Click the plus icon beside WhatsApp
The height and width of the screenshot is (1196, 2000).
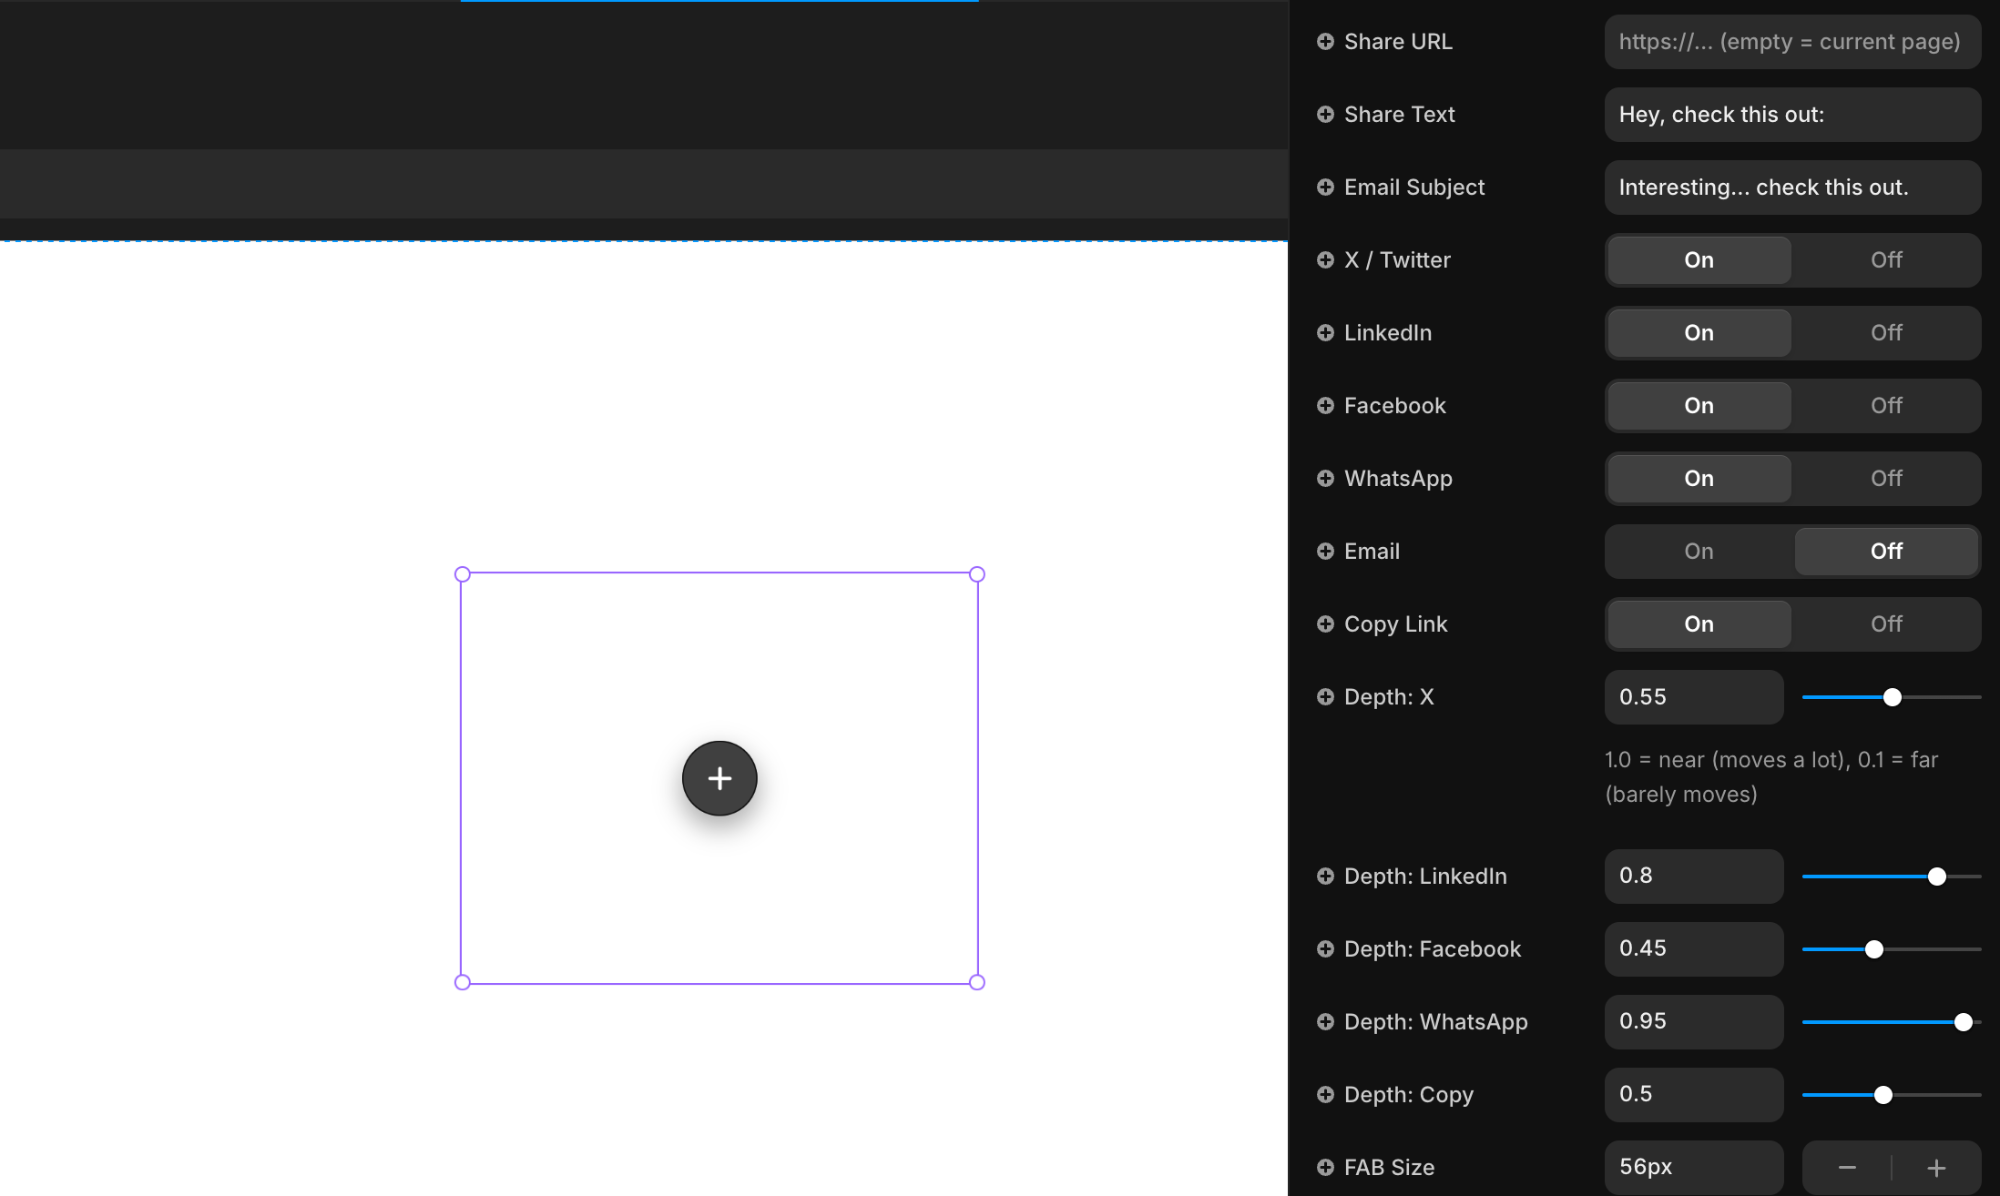[1325, 478]
